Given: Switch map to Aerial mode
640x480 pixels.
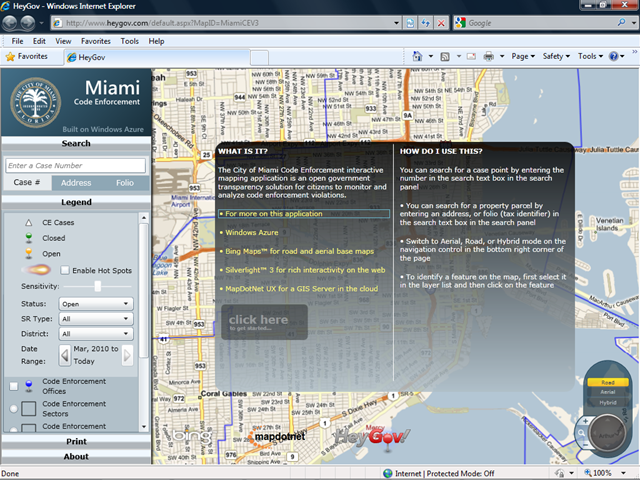Looking at the screenshot, I should (x=608, y=392).
